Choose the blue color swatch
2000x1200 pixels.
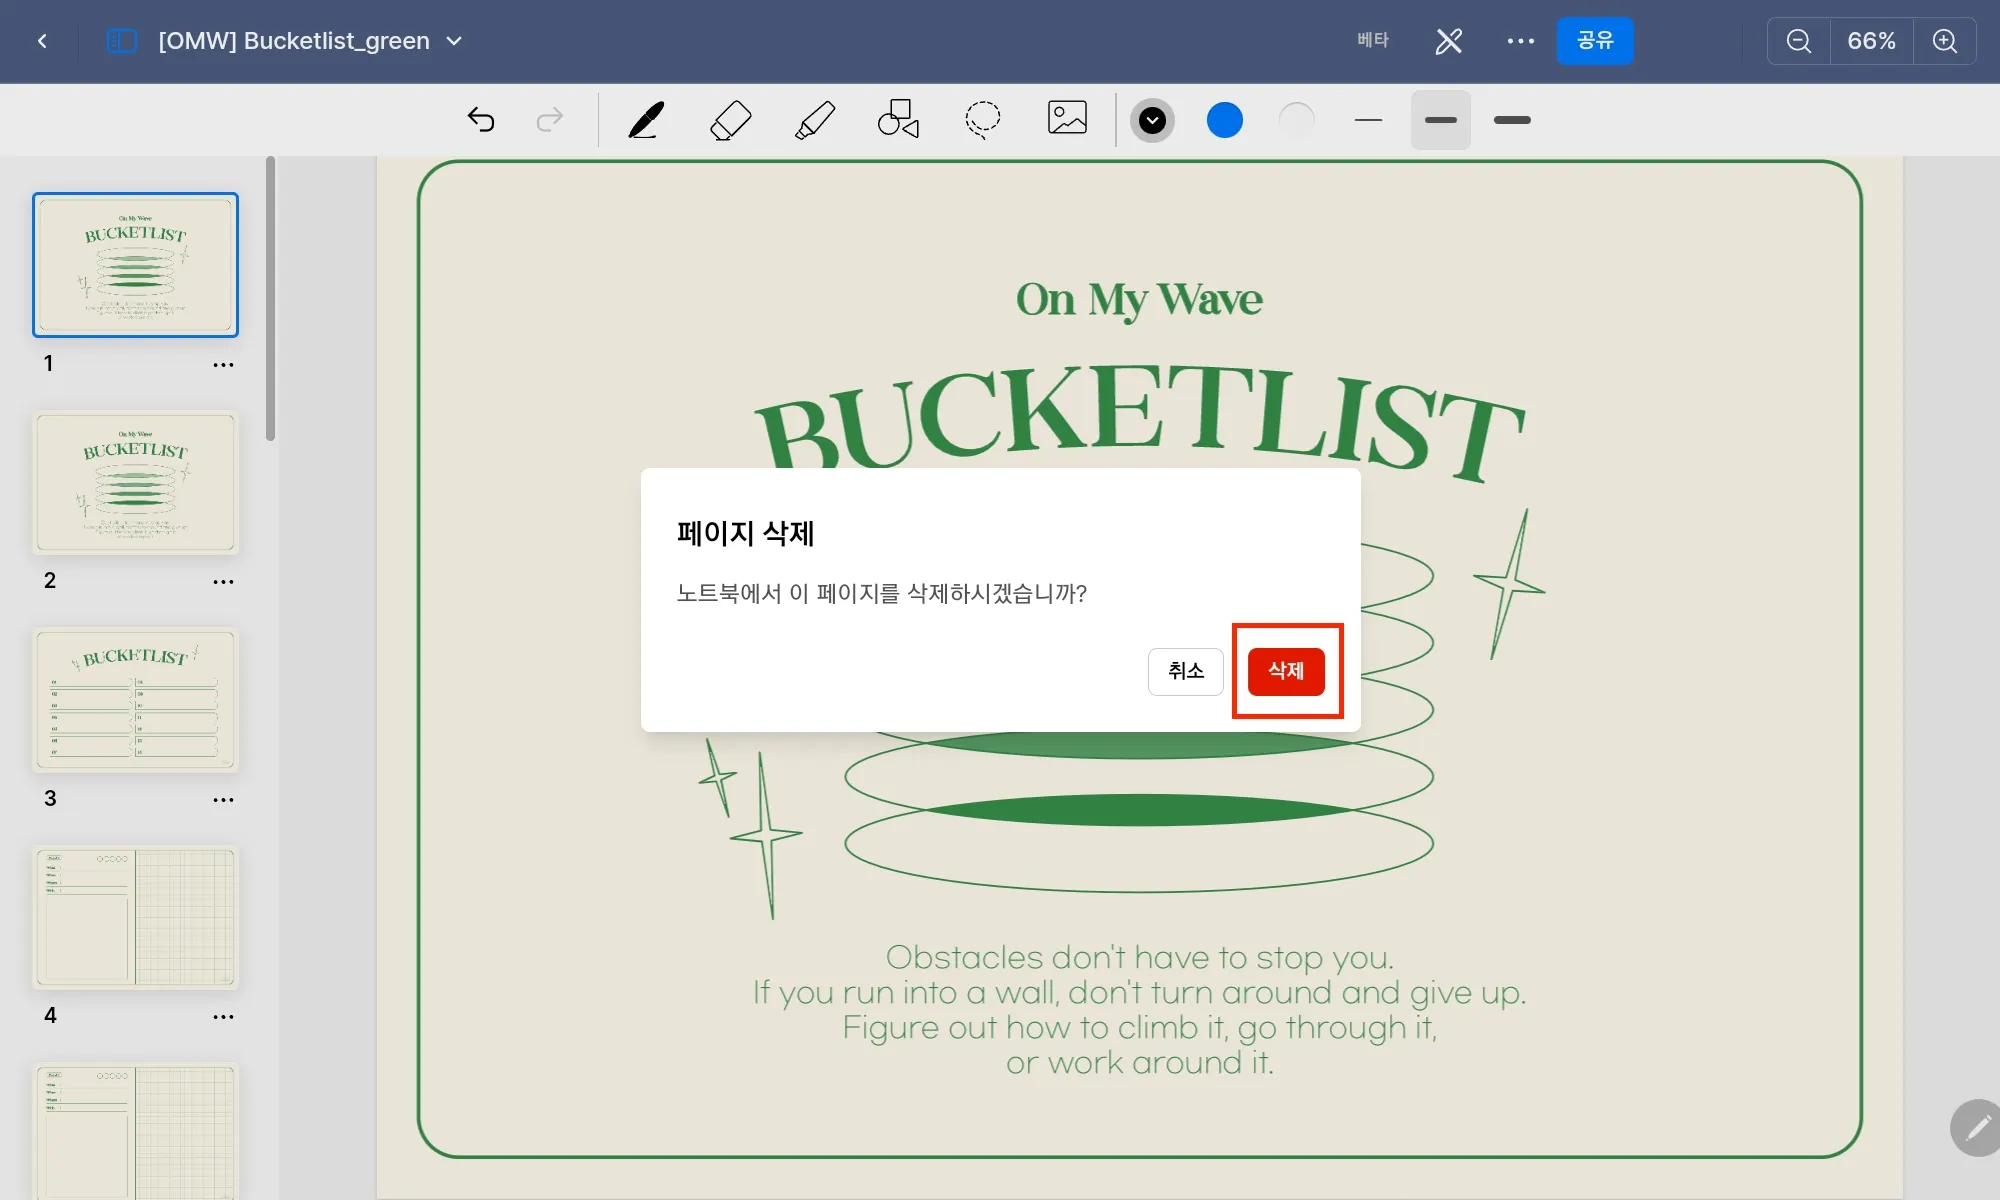click(1224, 121)
